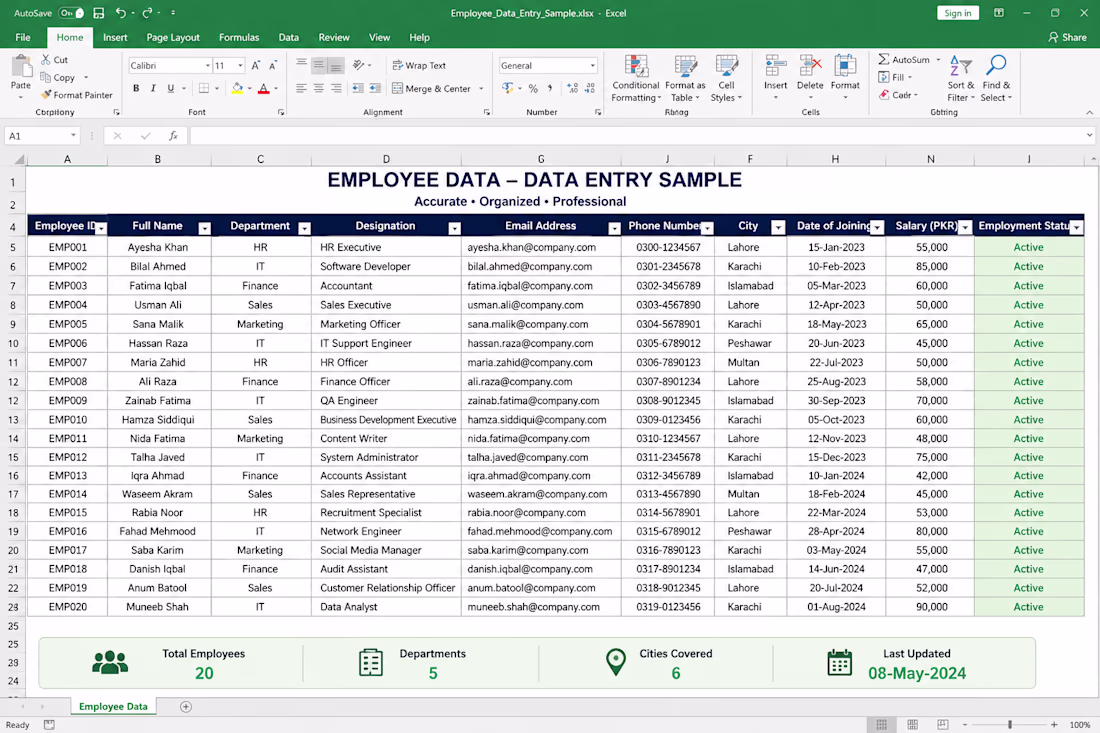Screen dimensions: 1100x733
Task: Click Increase Decimal icon
Action: pos(572,88)
